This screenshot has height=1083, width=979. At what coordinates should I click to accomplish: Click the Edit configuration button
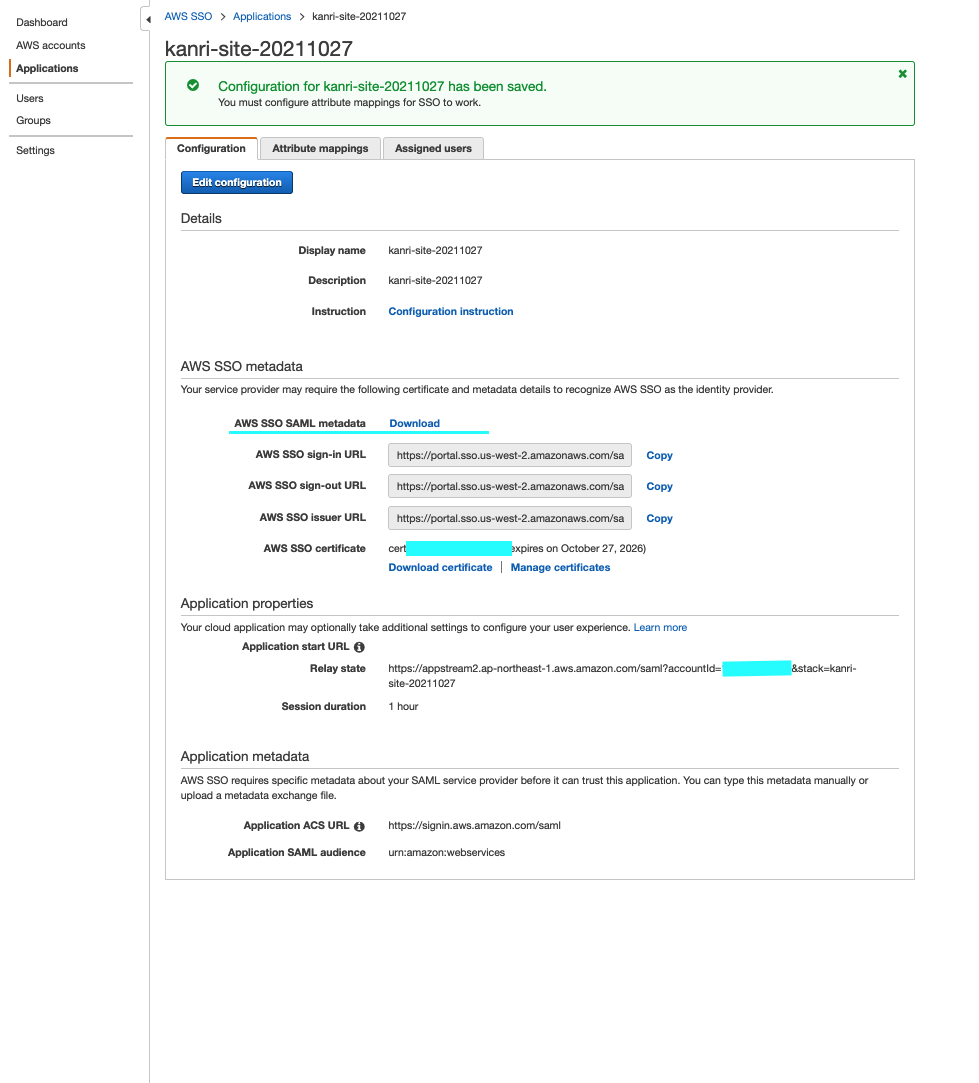point(237,182)
